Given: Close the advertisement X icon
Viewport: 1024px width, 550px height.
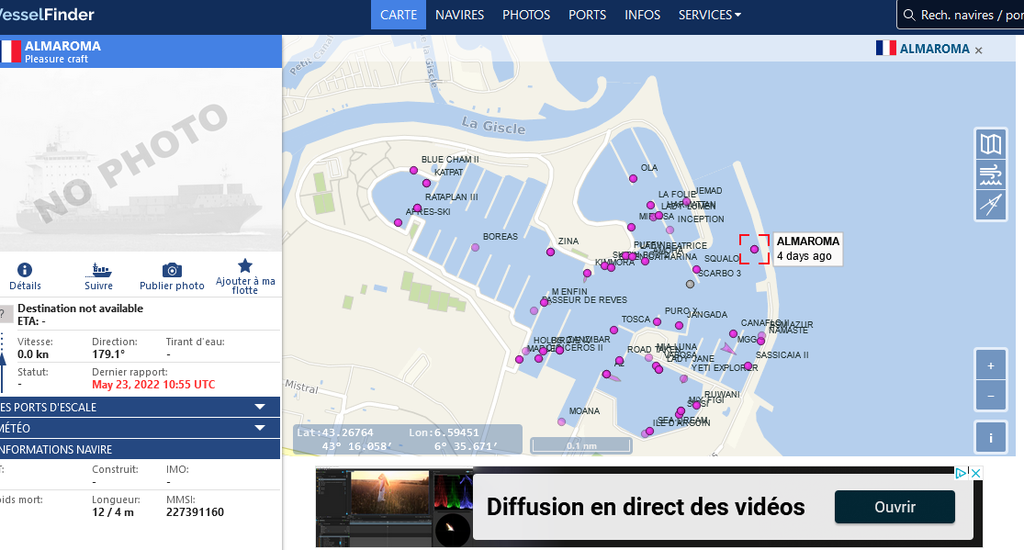Looking at the screenshot, I should pos(976,473).
